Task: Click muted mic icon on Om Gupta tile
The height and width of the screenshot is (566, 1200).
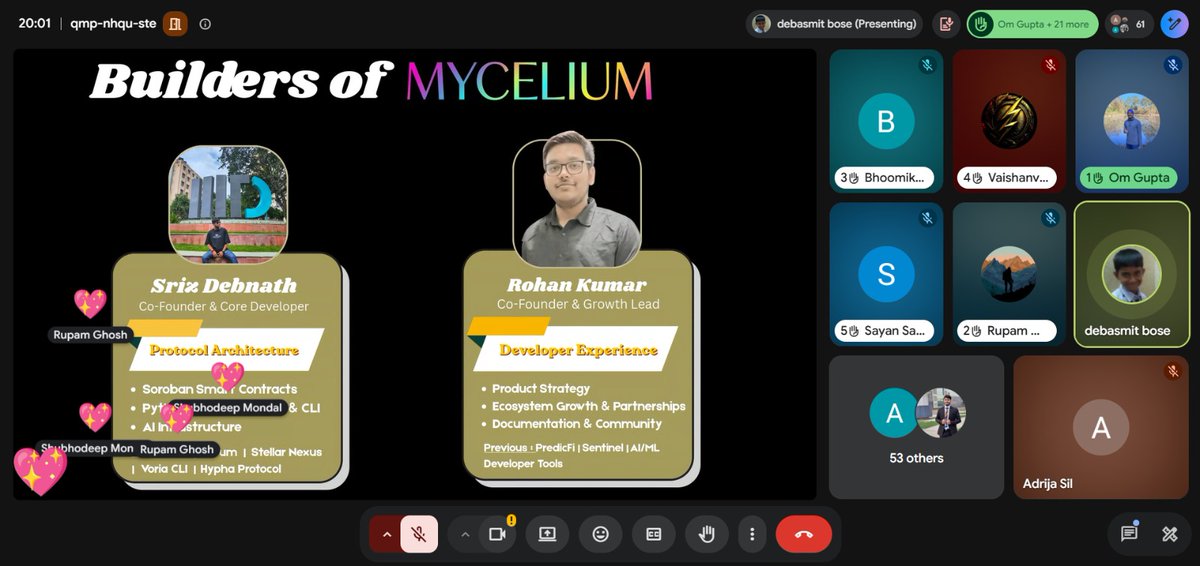Action: click(1173, 65)
